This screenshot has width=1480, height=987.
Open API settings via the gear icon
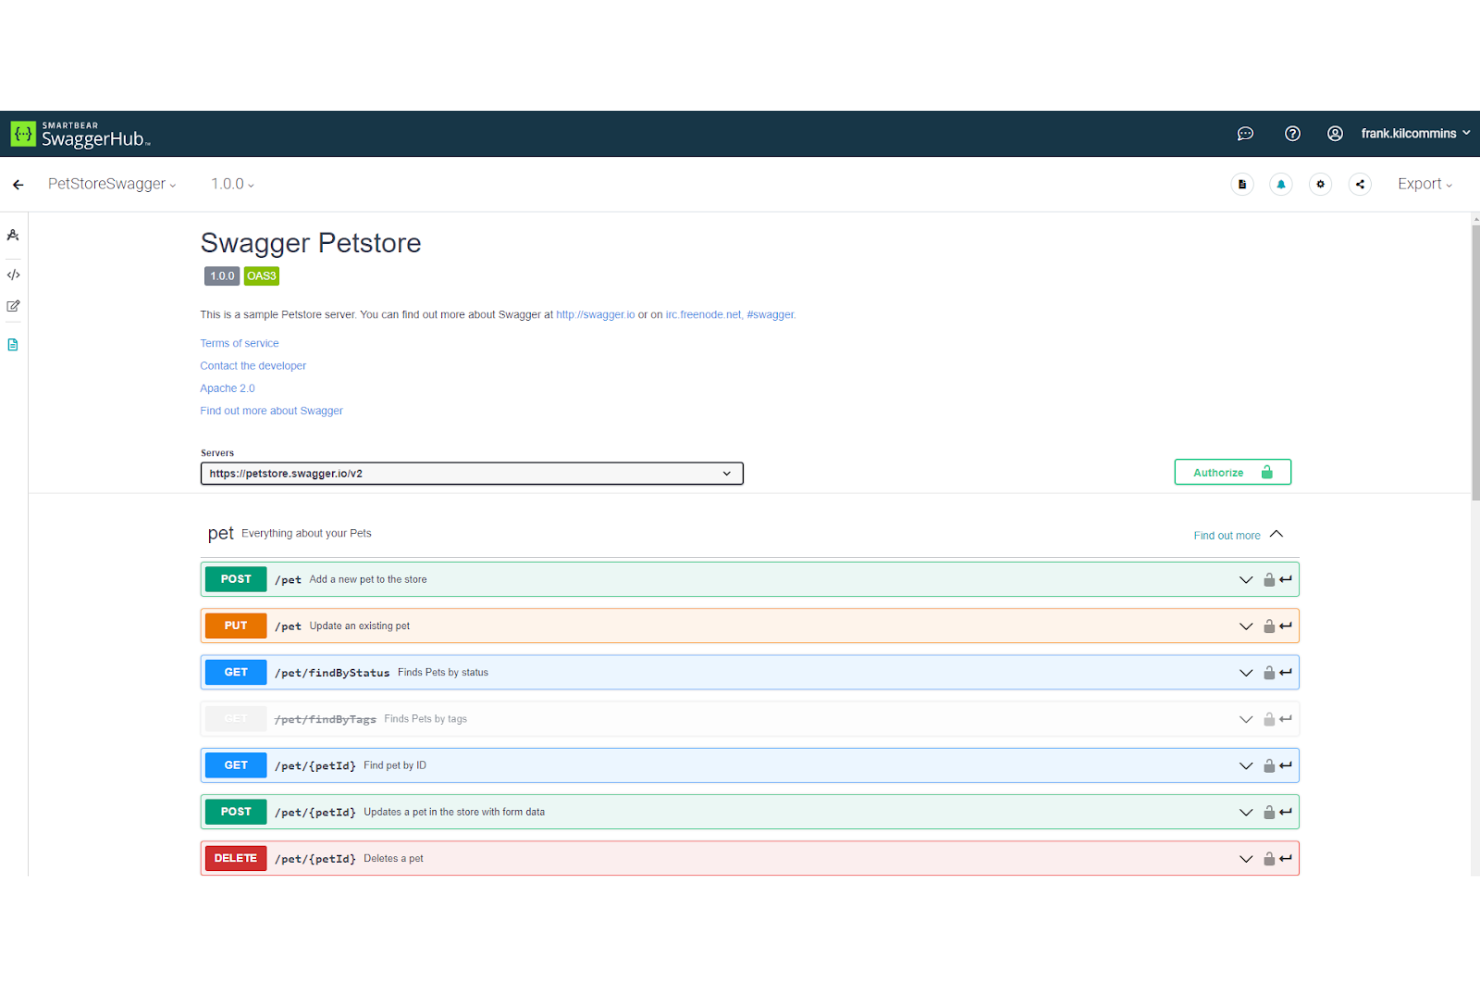click(x=1320, y=184)
